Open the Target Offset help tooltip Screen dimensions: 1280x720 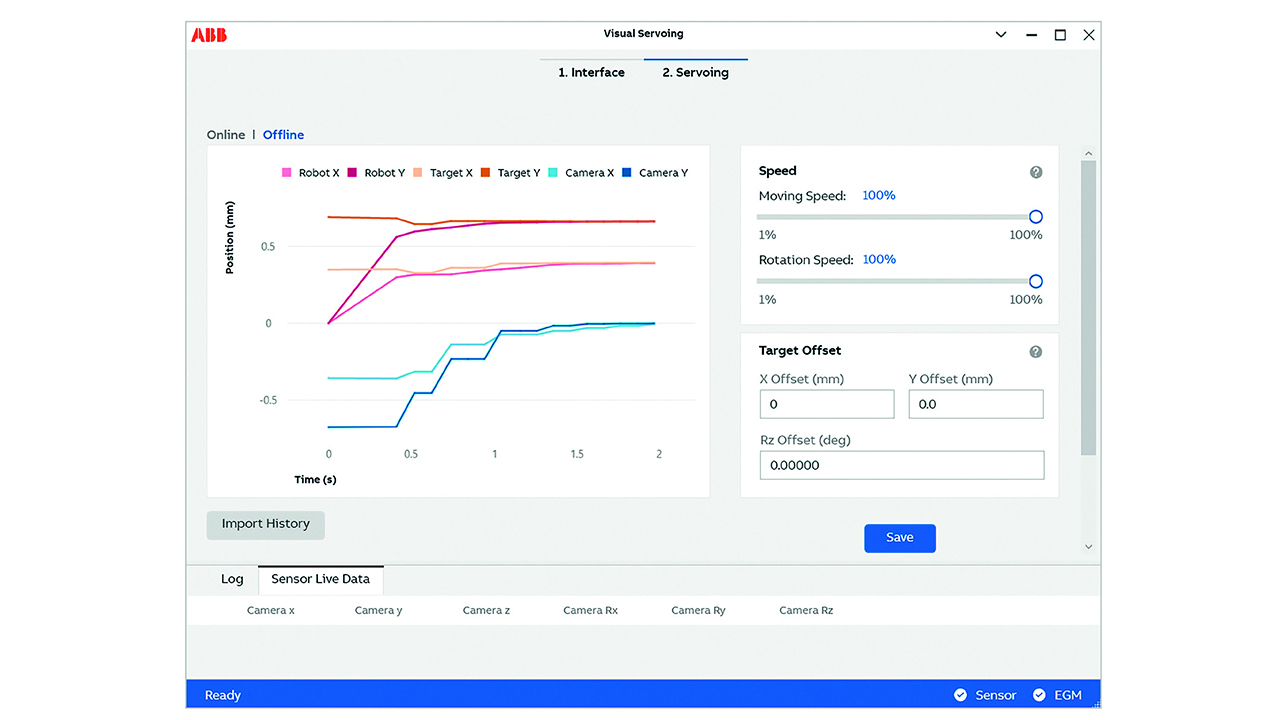tap(1036, 351)
